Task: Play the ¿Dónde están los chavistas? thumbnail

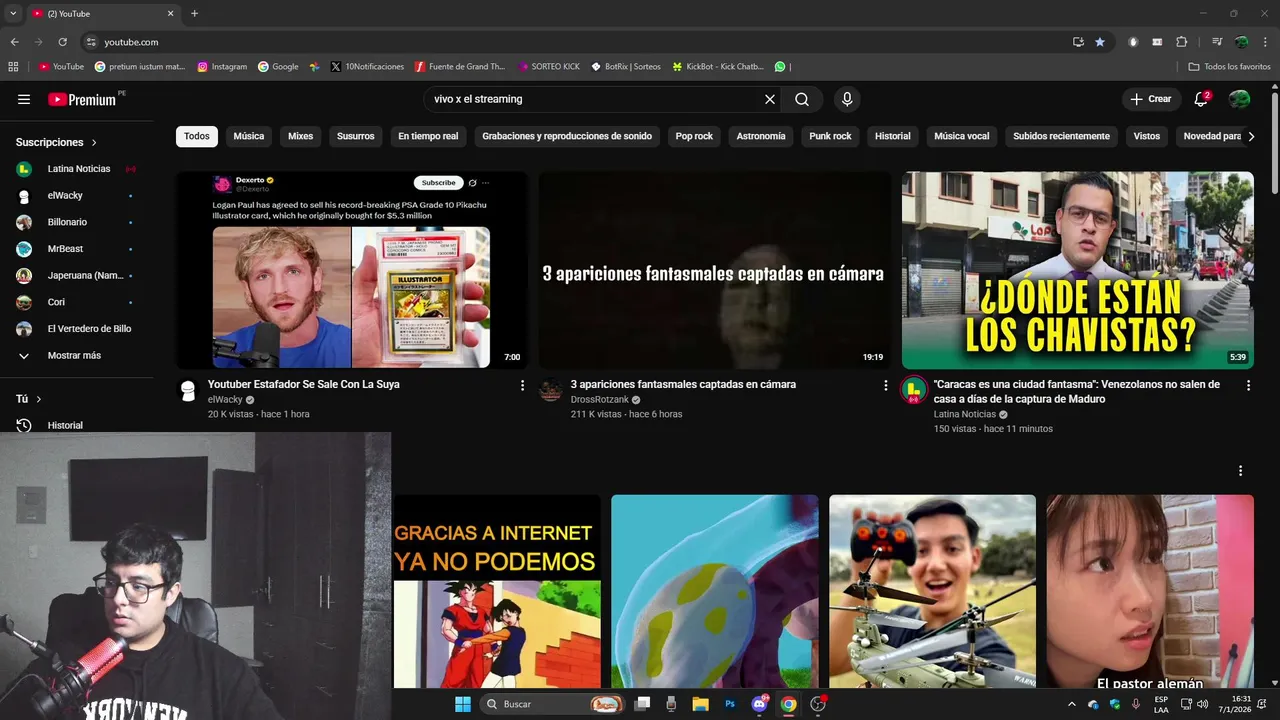Action: (x=1078, y=270)
